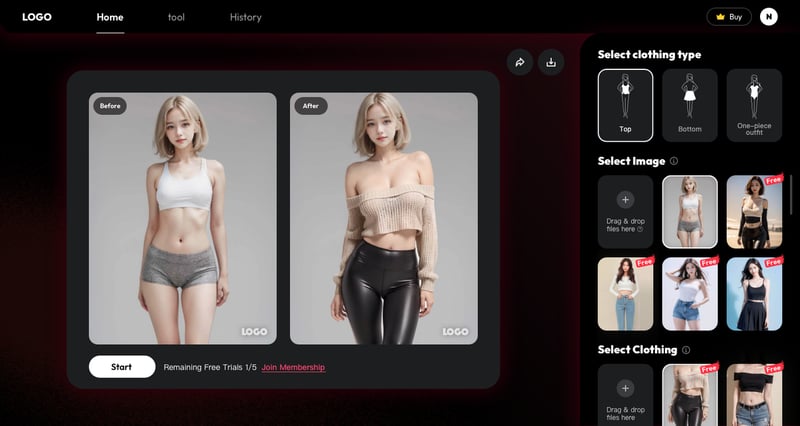This screenshot has width=800, height=426.
Task: Open the N user avatar
Action: coord(768,17)
